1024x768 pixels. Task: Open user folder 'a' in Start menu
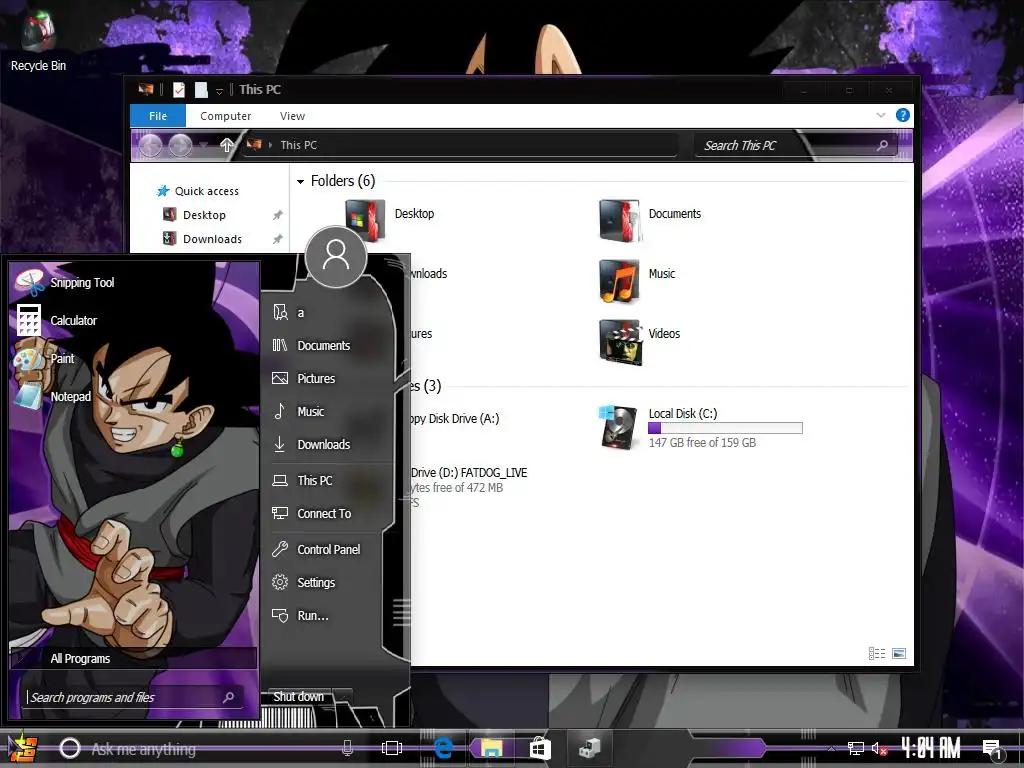pos(288,312)
